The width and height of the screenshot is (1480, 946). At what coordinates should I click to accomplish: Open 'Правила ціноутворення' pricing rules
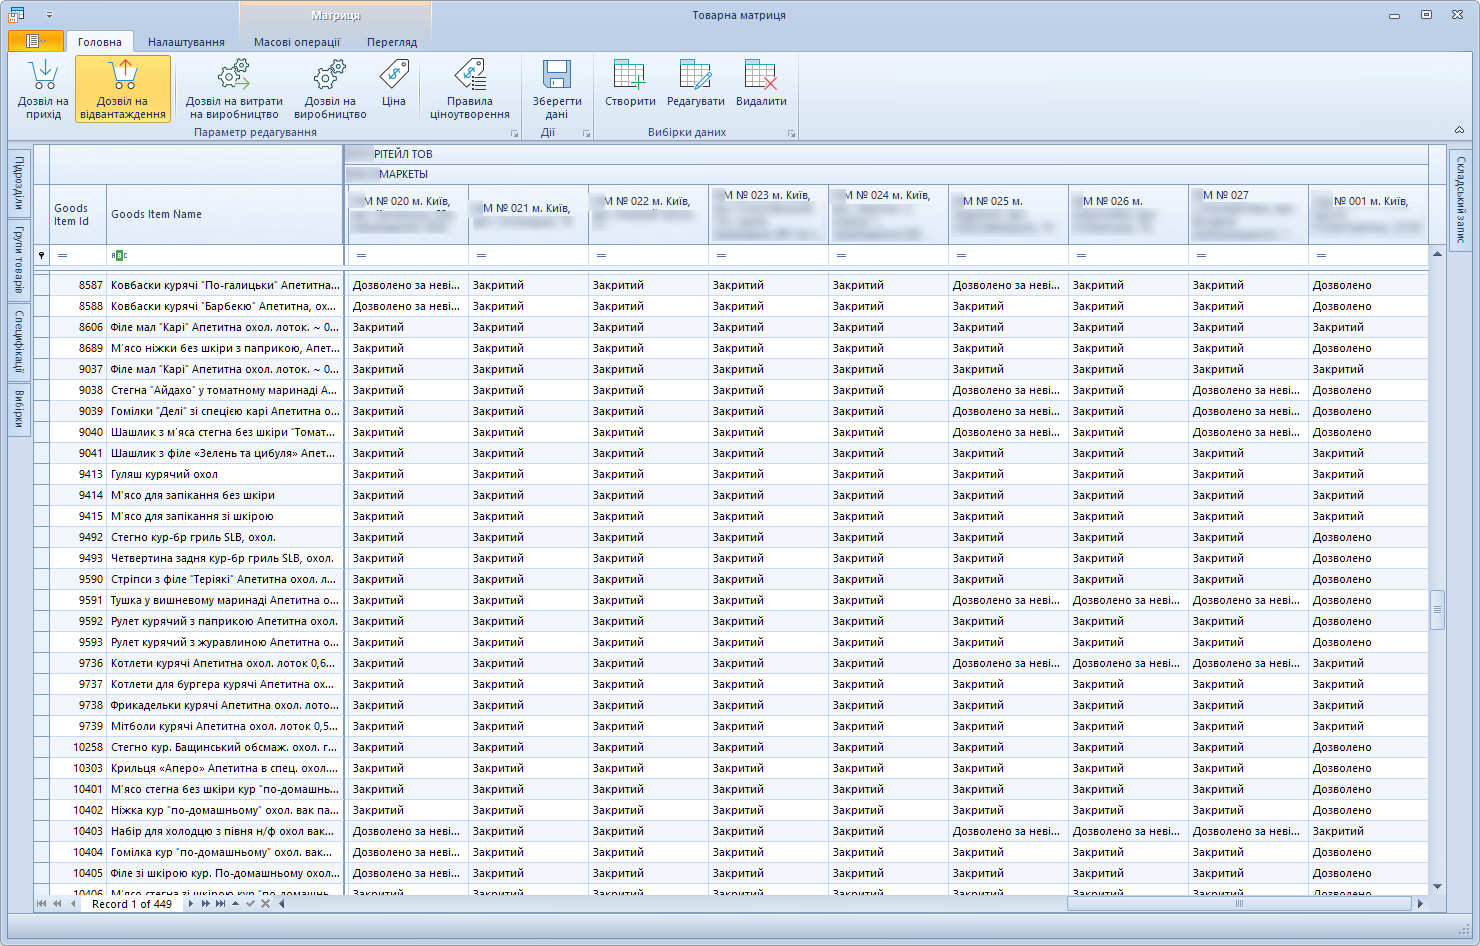470,89
